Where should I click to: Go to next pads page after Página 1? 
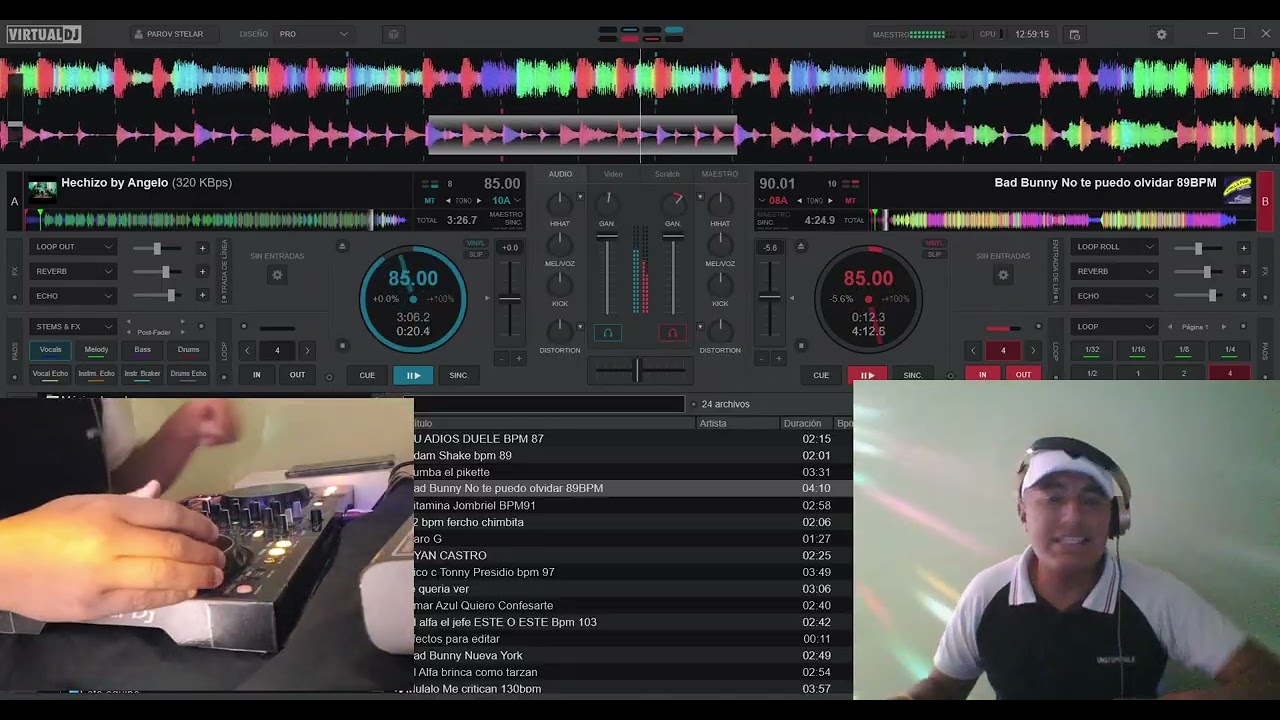[1223, 327]
